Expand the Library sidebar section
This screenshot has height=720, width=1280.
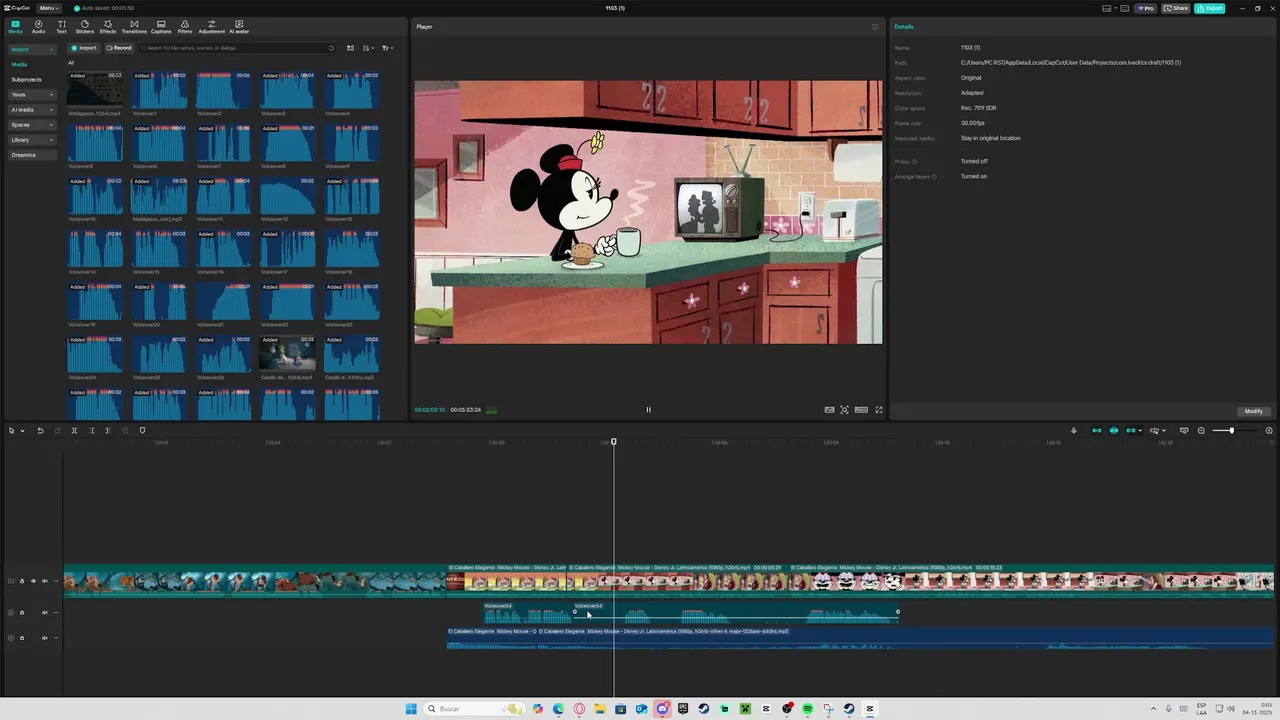click(x=33, y=140)
